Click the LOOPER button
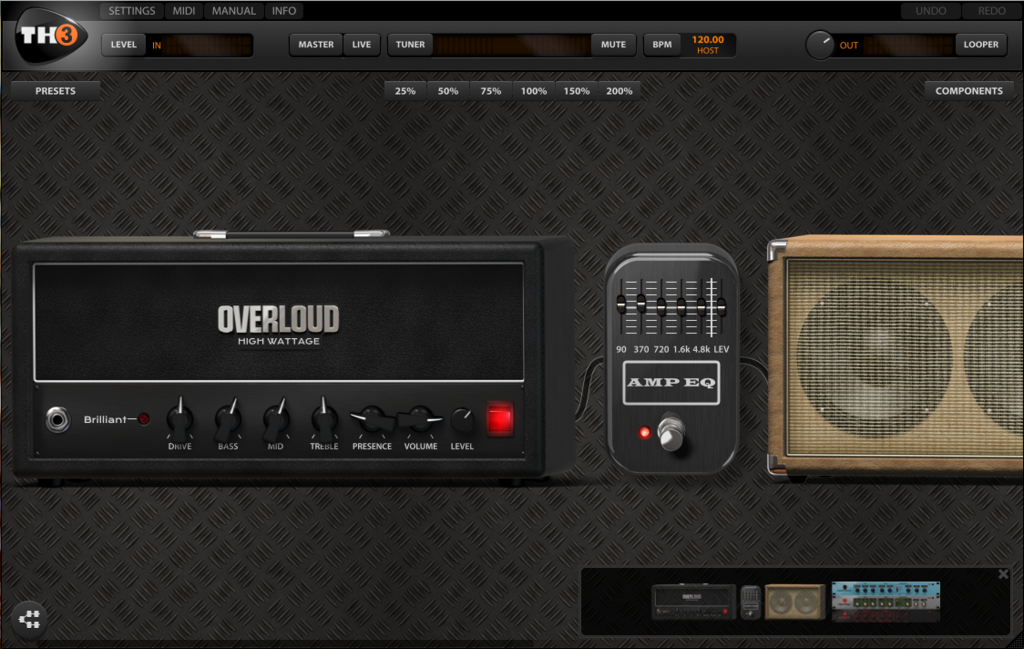The height and width of the screenshot is (649, 1024). (981, 44)
